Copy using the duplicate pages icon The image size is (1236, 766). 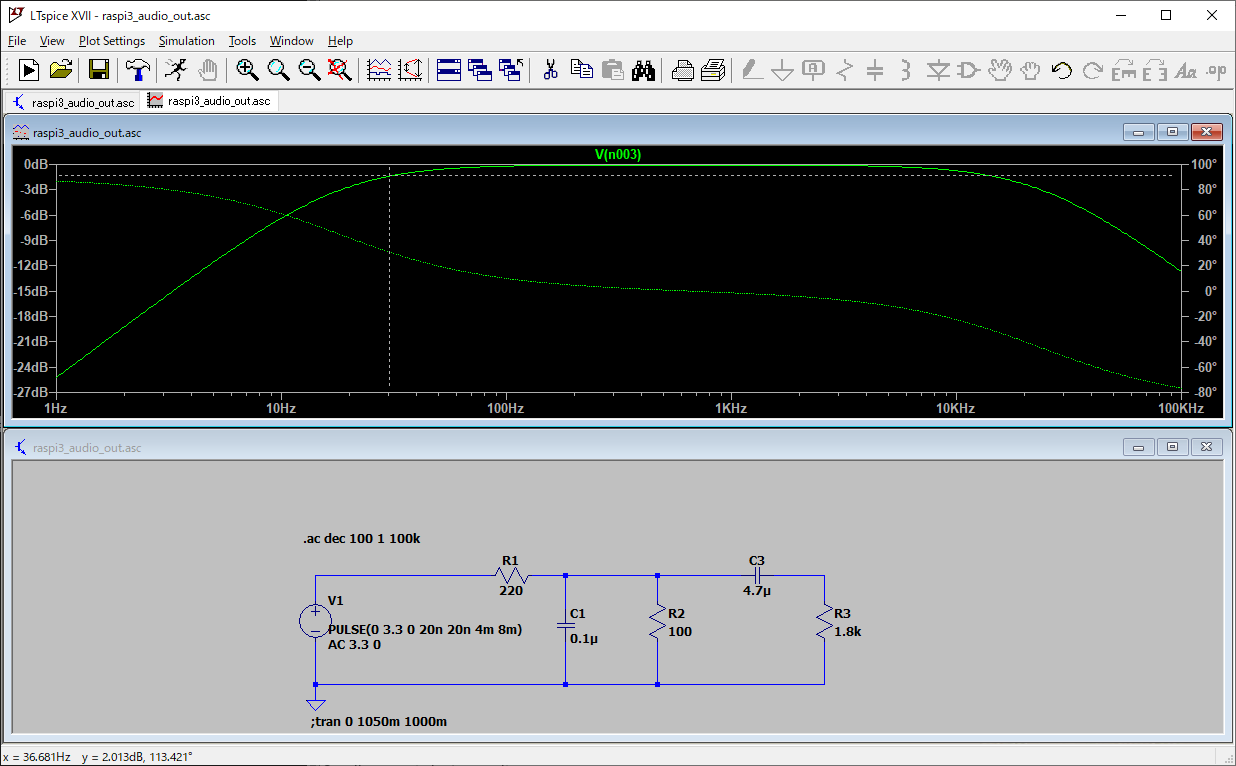pyautogui.click(x=581, y=70)
